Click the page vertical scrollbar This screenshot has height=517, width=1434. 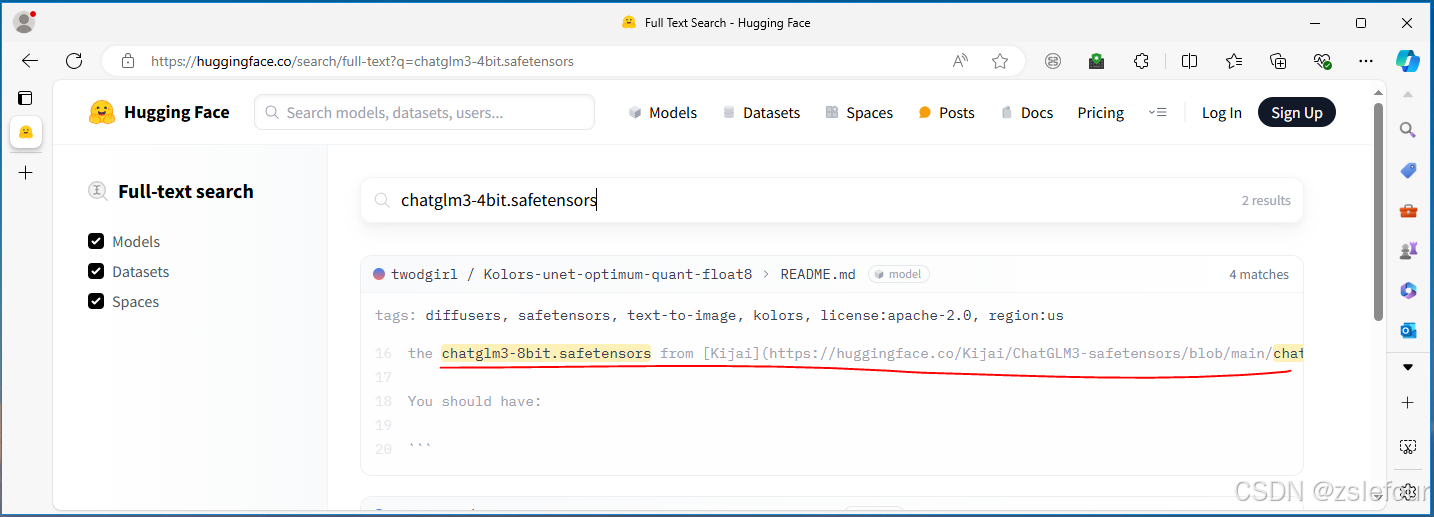(x=1378, y=210)
